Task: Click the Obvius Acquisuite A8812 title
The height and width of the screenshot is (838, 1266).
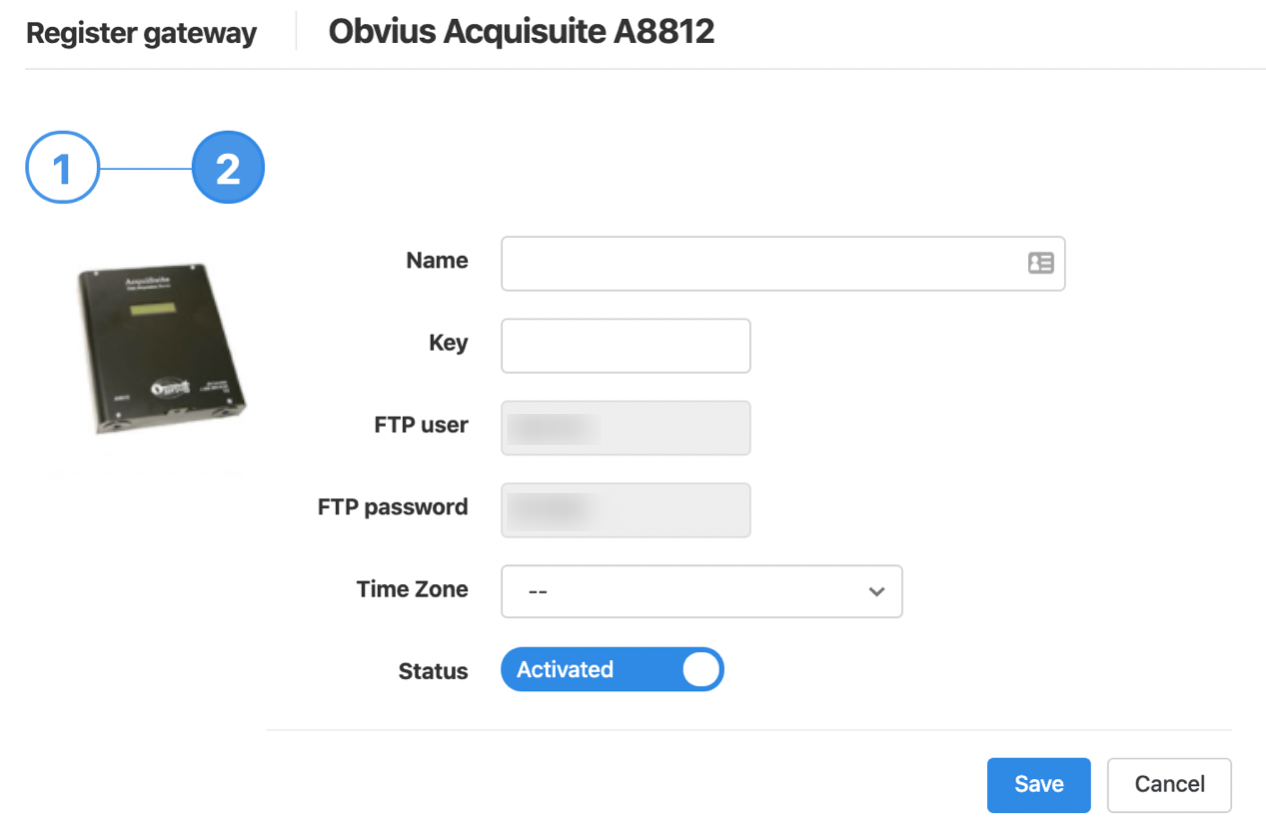Action: [522, 32]
